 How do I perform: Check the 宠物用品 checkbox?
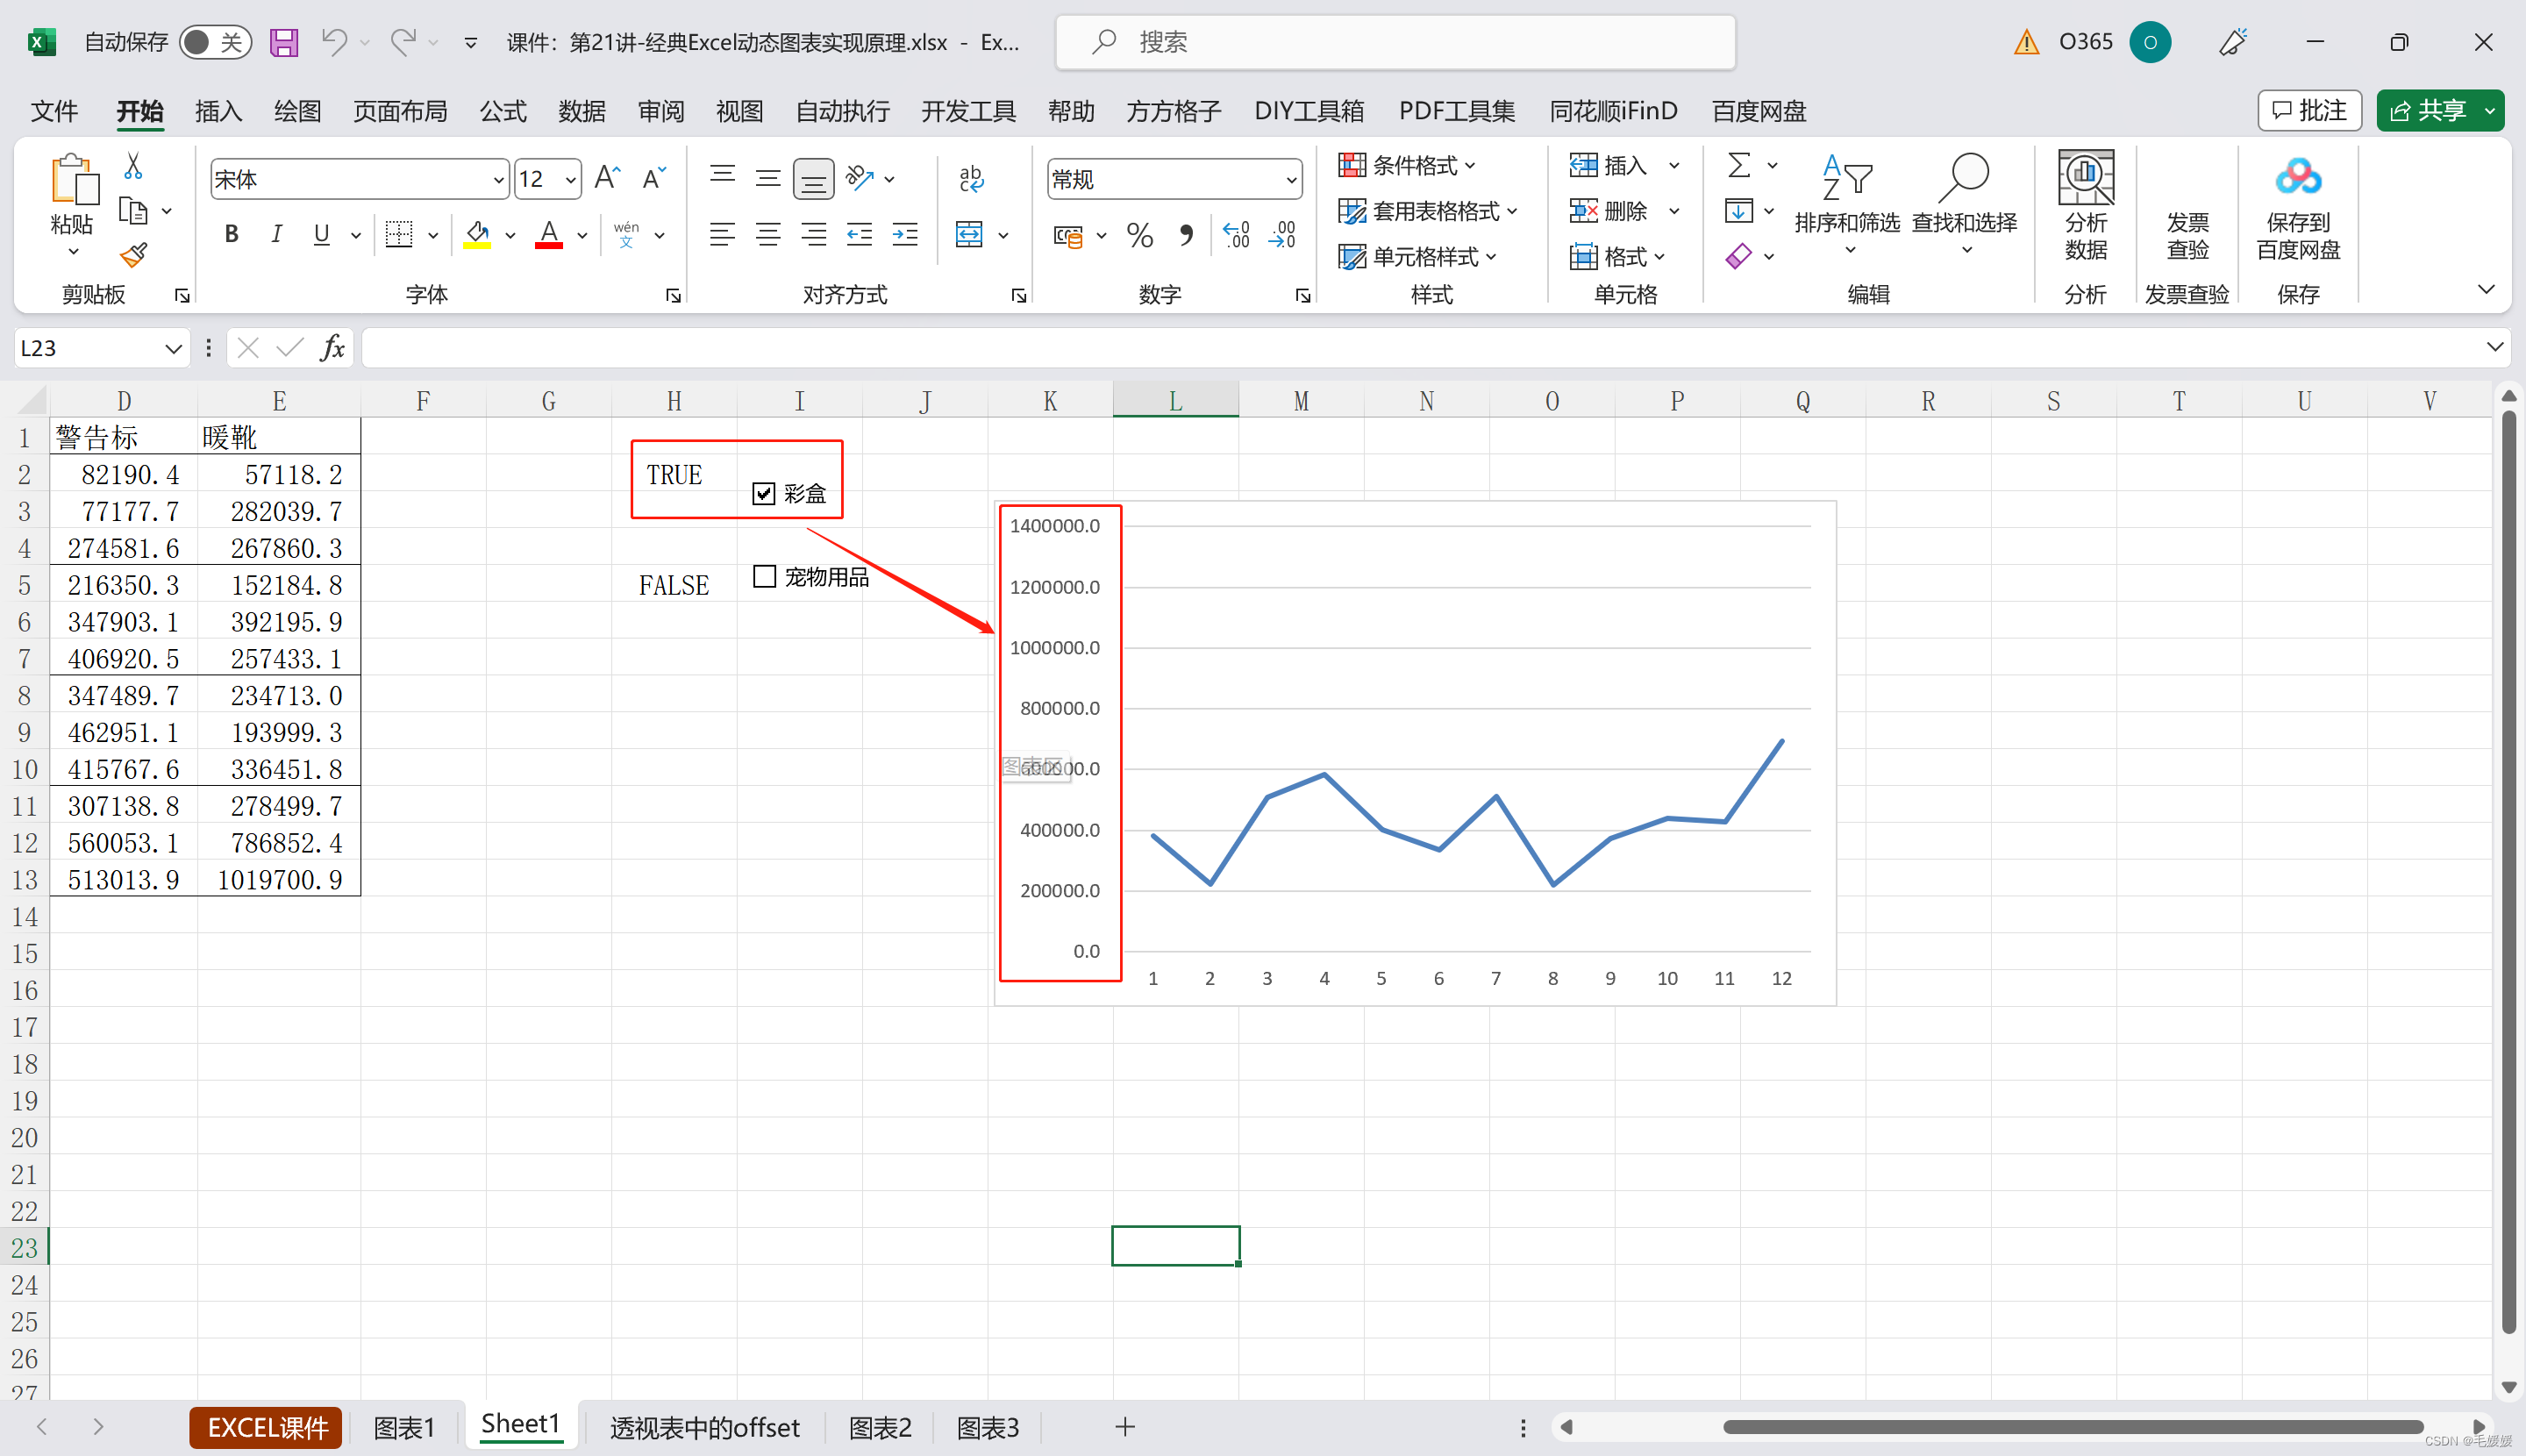764,577
